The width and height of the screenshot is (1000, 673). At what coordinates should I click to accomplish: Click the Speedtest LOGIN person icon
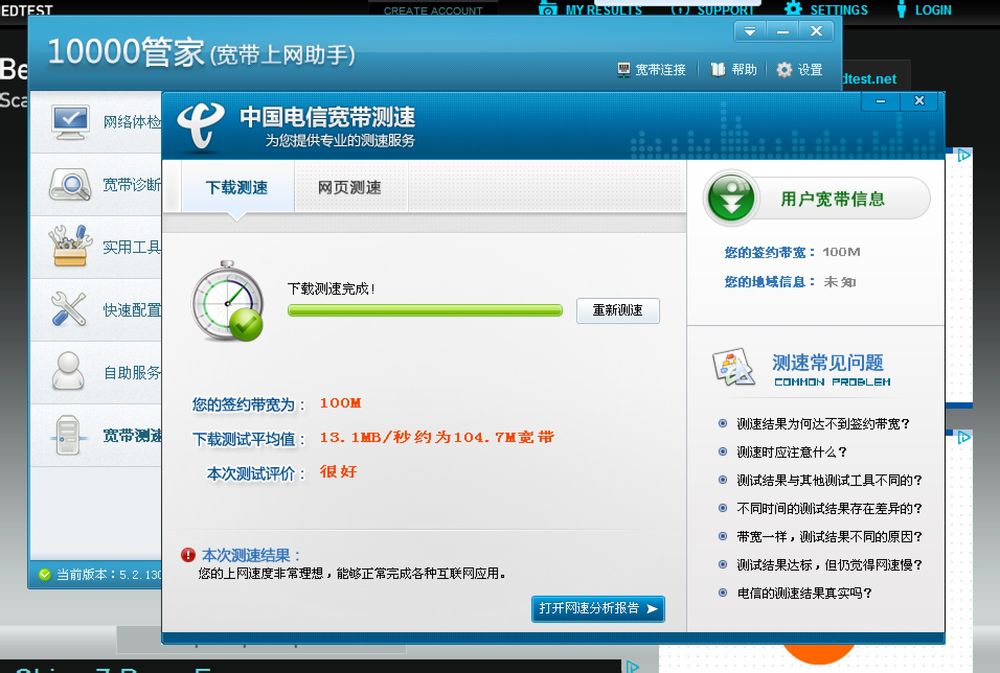click(901, 9)
